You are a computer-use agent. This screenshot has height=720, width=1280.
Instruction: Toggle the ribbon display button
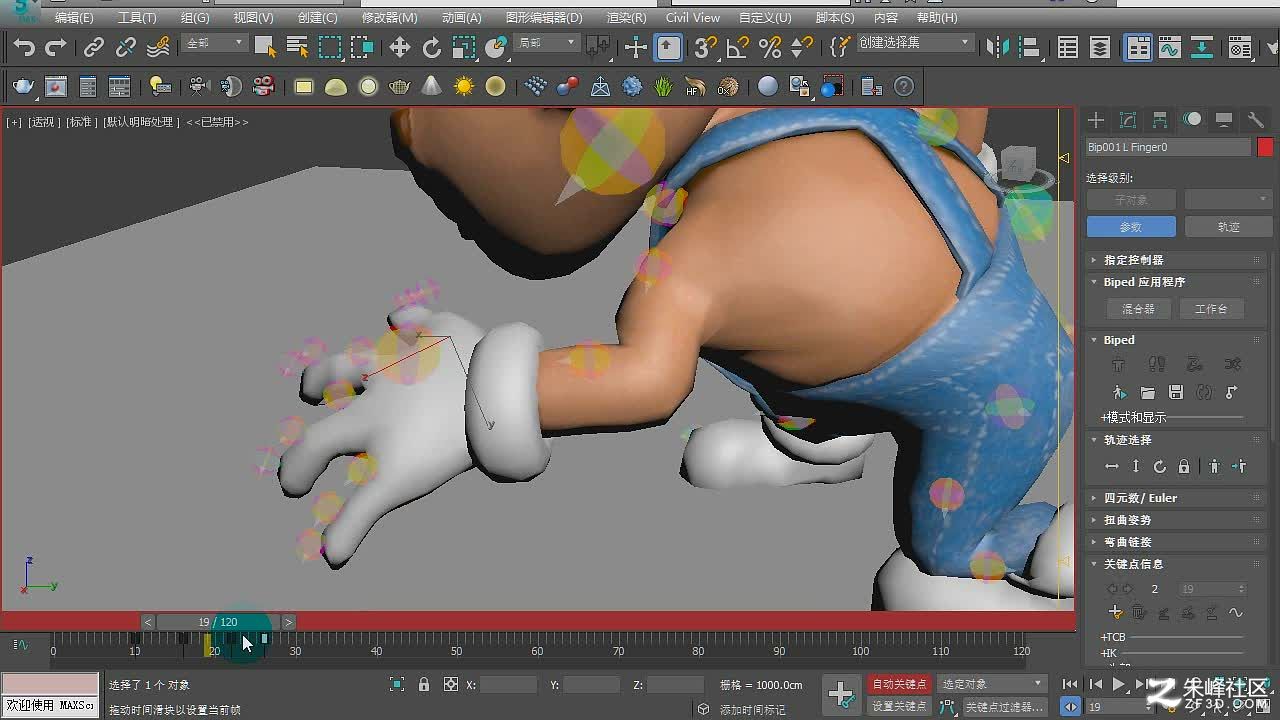pyautogui.click(x=1138, y=47)
